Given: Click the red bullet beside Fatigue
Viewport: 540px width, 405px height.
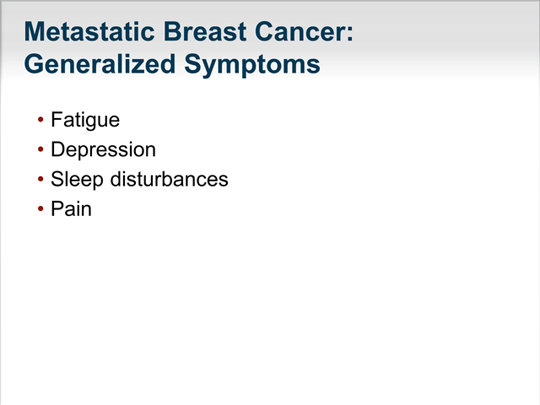Looking at the screenshot, I should click(x=41, y=120).
